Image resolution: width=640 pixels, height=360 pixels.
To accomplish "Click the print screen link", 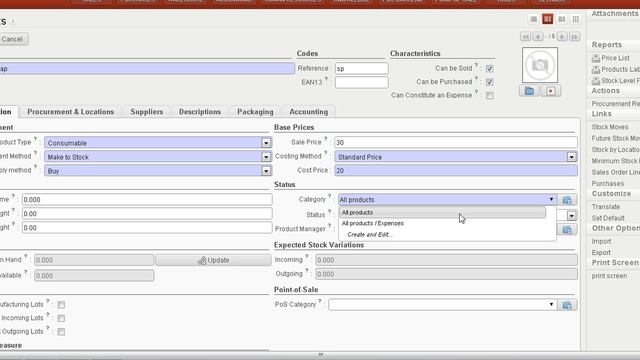I will 609,276.
